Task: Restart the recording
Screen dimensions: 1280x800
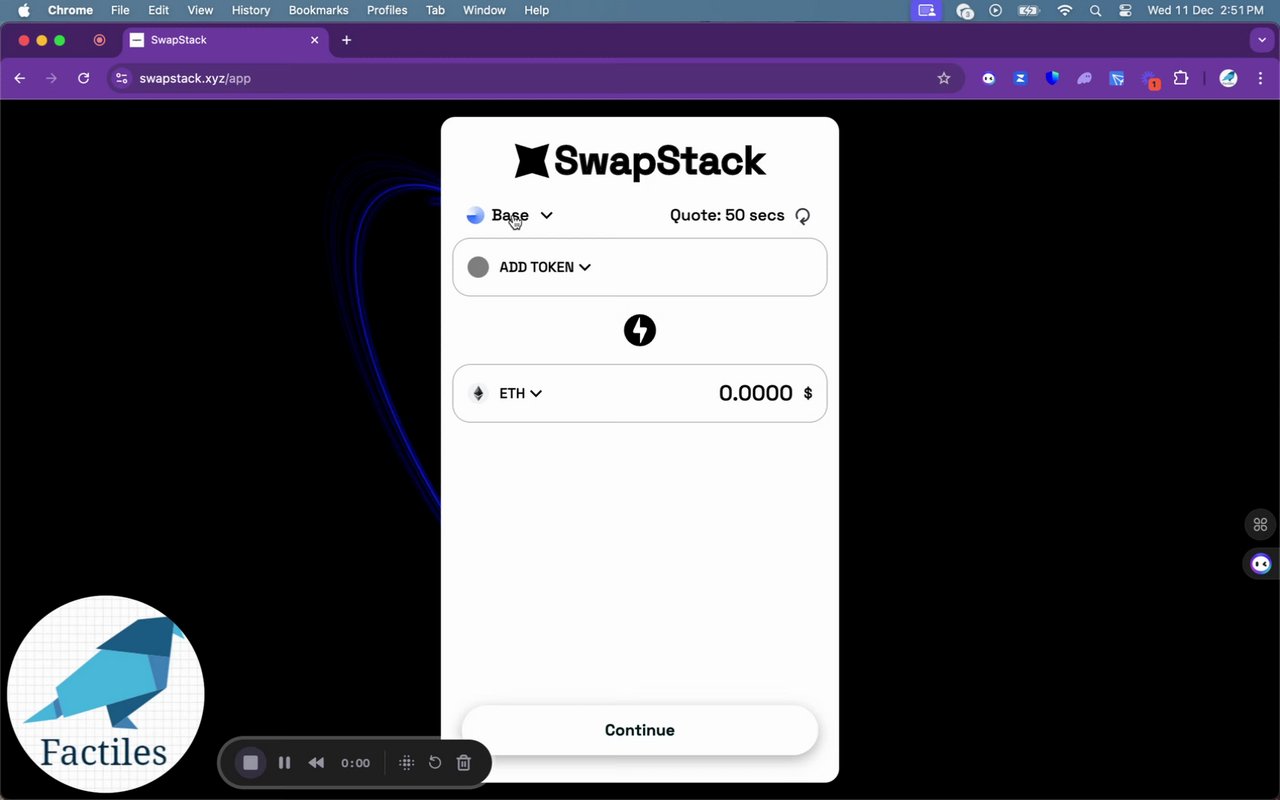Action: [435, 763]
